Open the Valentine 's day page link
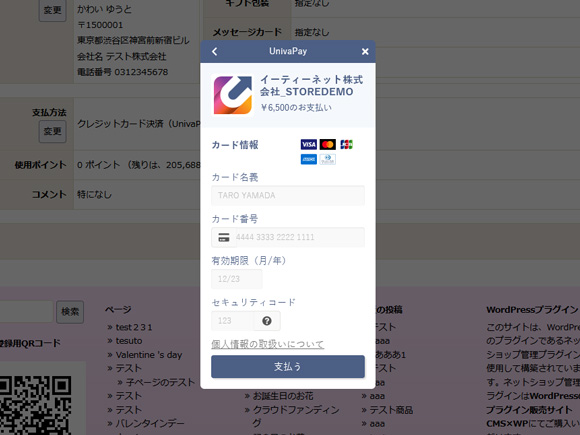 (149, 355)
